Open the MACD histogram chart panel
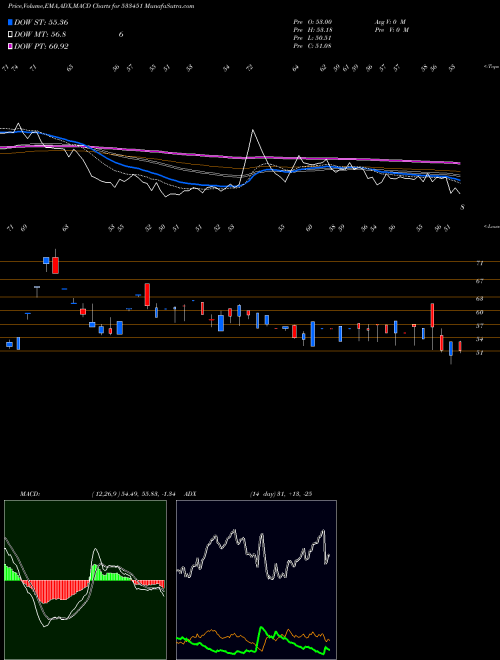This screenshot has height=660, width=500. click(85, 580)
